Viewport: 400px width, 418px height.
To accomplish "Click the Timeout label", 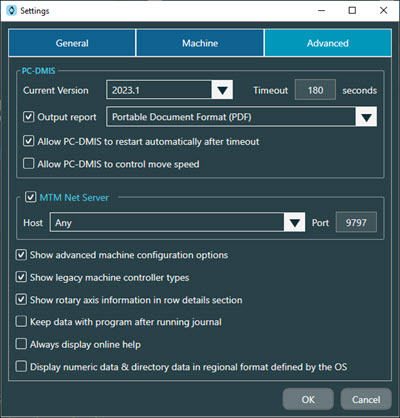I will click(270, 90).
